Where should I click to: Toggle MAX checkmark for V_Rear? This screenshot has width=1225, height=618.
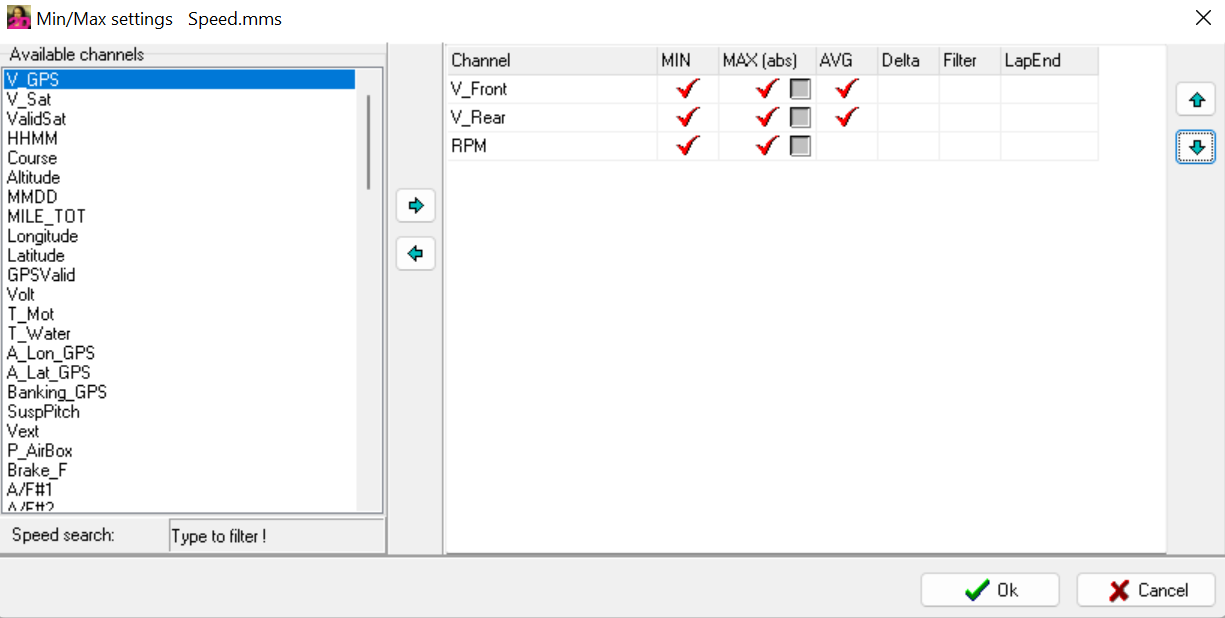[767, 118]
